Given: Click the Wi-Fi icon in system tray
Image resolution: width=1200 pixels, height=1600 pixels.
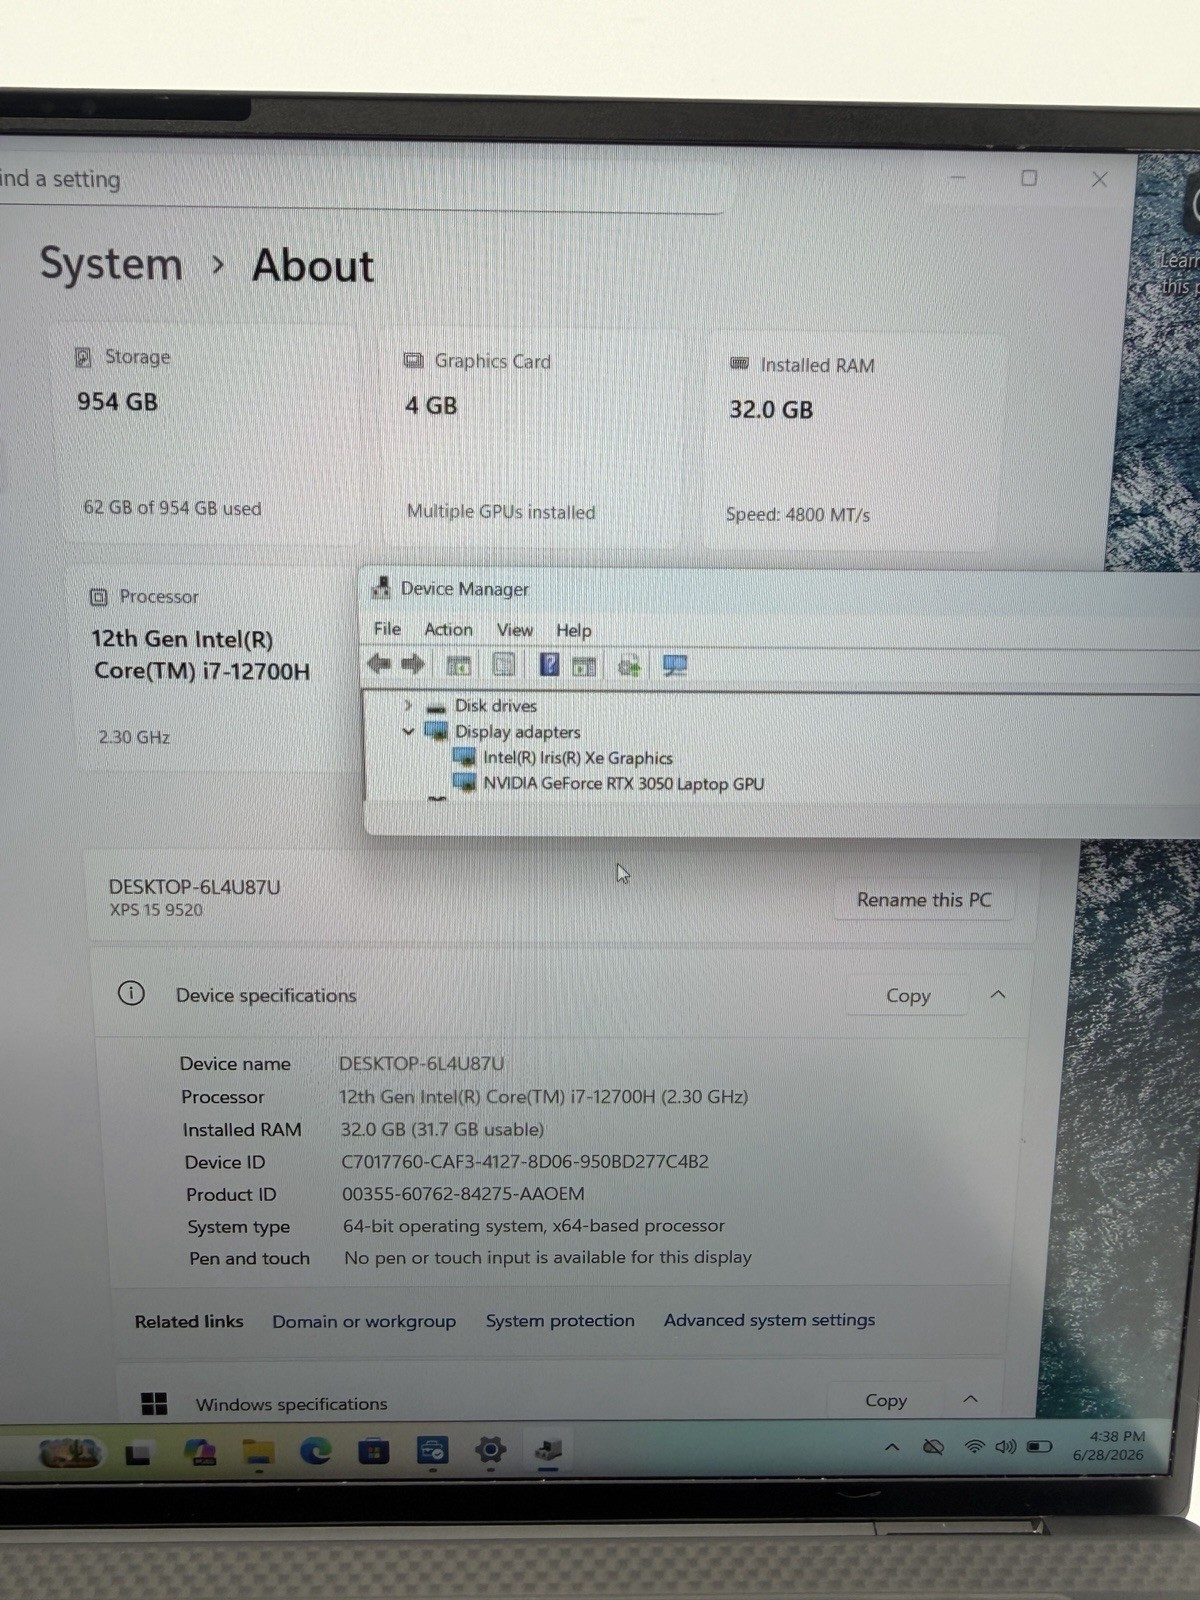Looking at the screenshot, I should tap(974, 1447).
